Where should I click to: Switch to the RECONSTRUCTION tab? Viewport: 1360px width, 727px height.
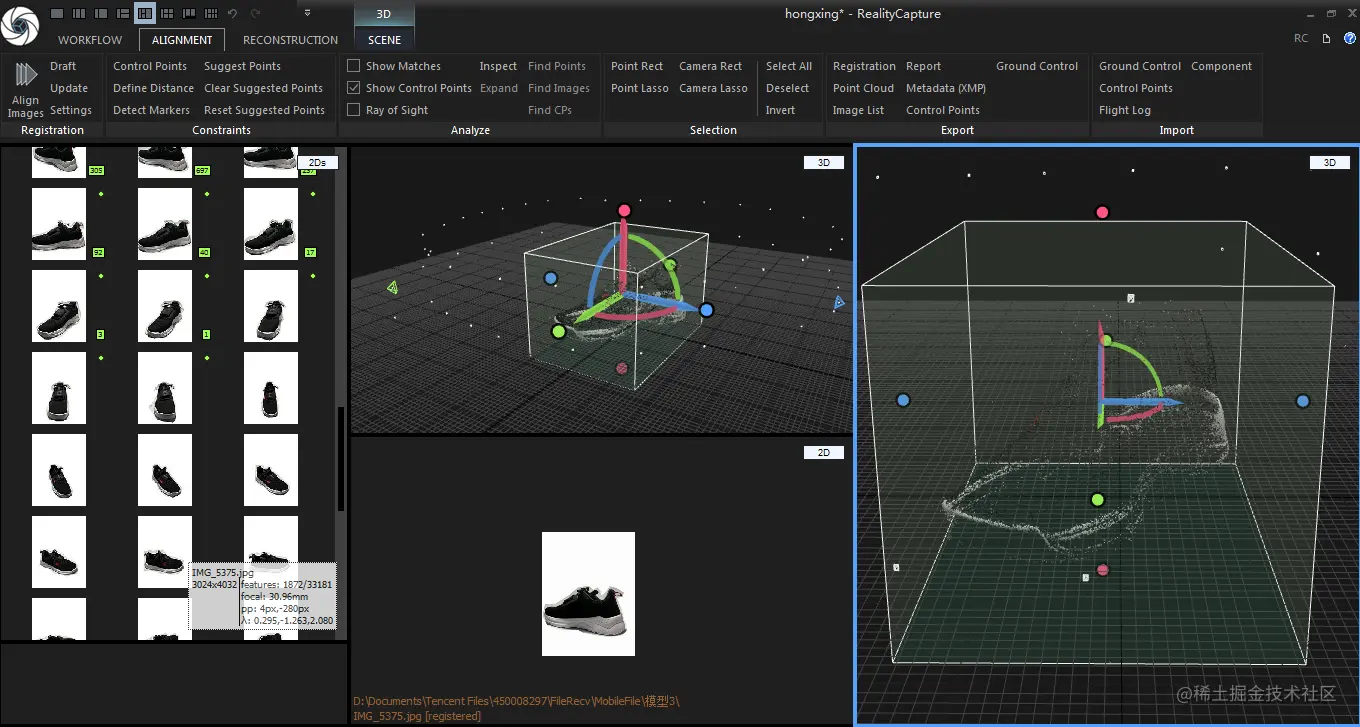coord(290,40)
